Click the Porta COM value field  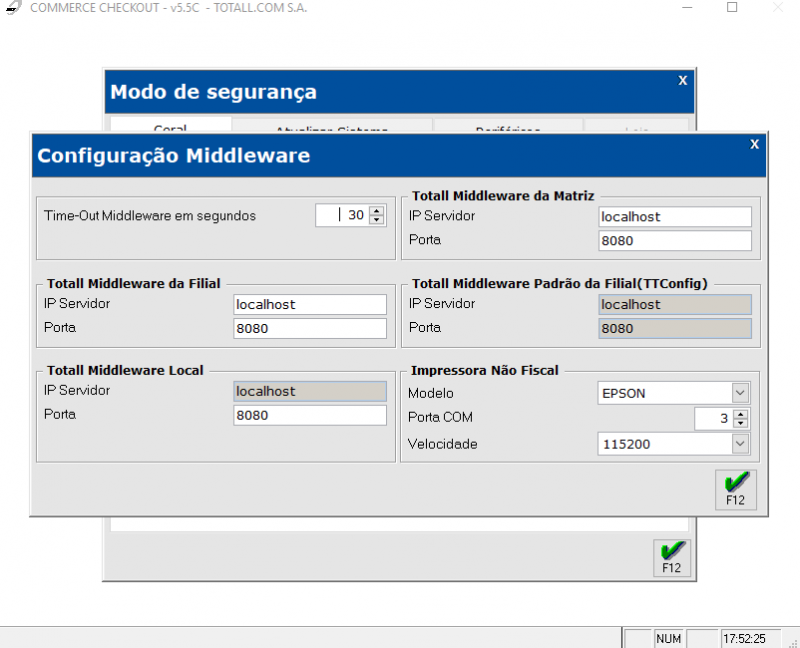tap(713, 418)
